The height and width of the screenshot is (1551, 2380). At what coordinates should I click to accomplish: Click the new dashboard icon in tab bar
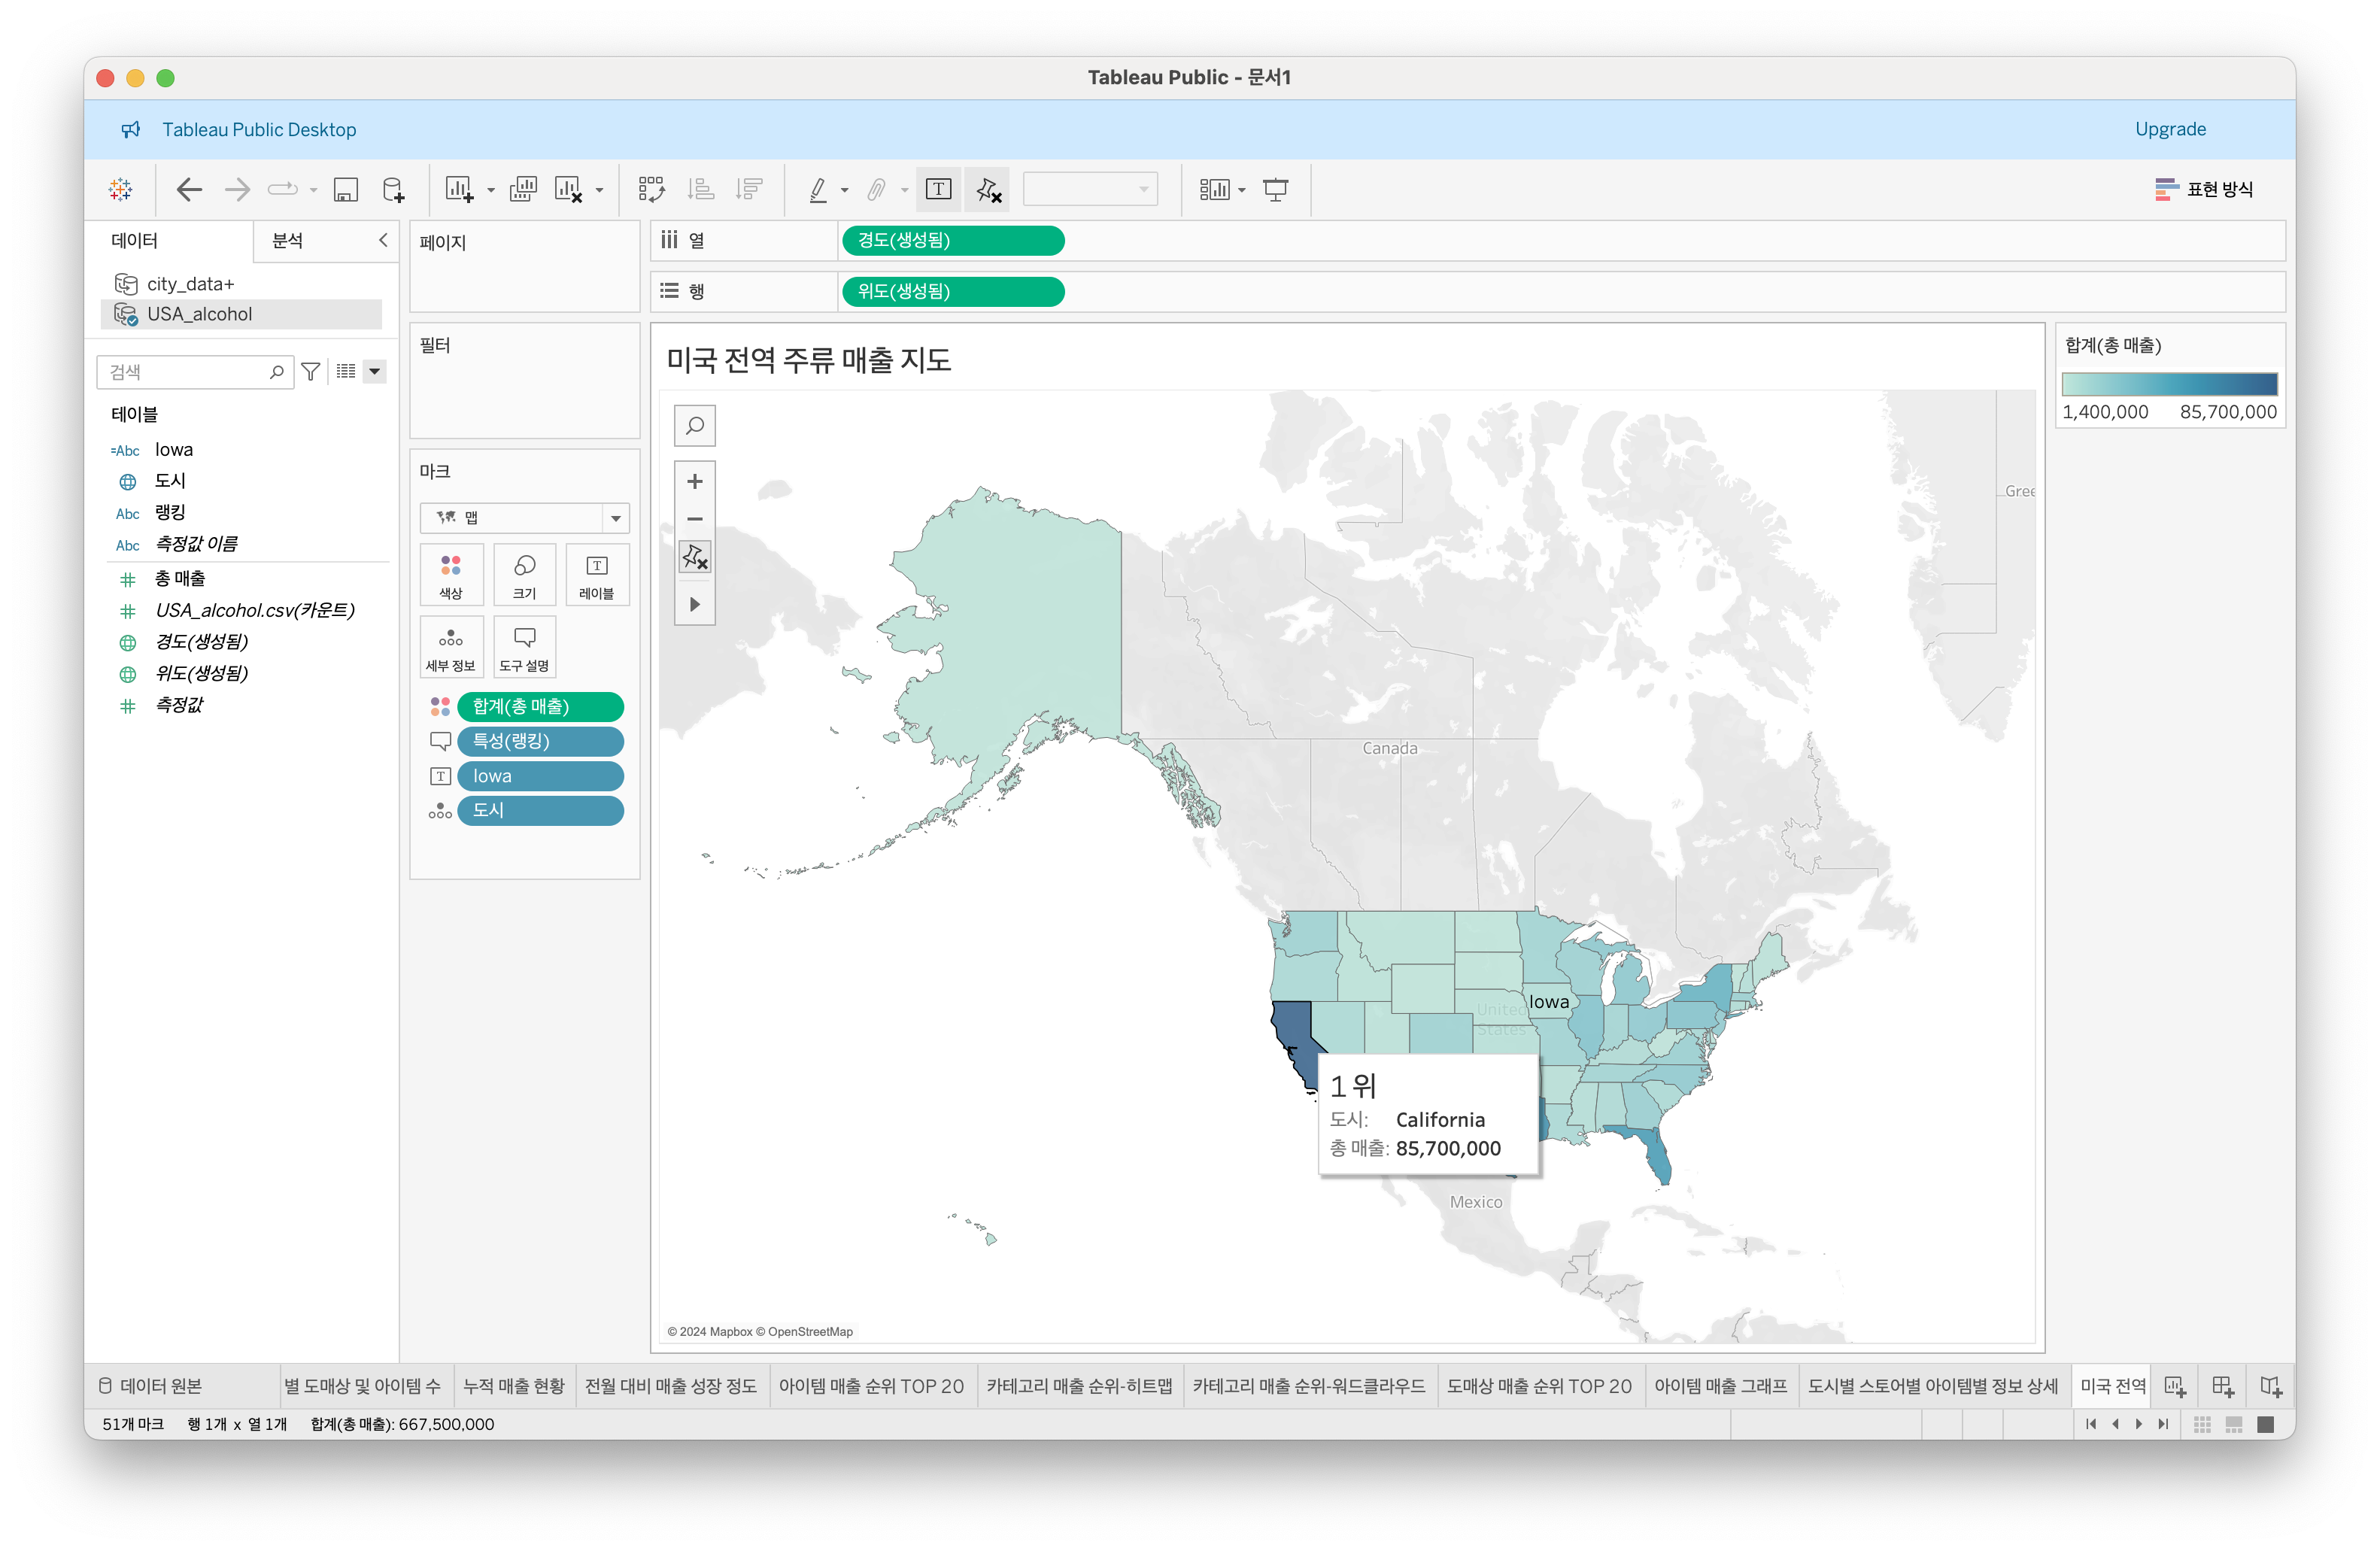(x=2222, y=1386)
